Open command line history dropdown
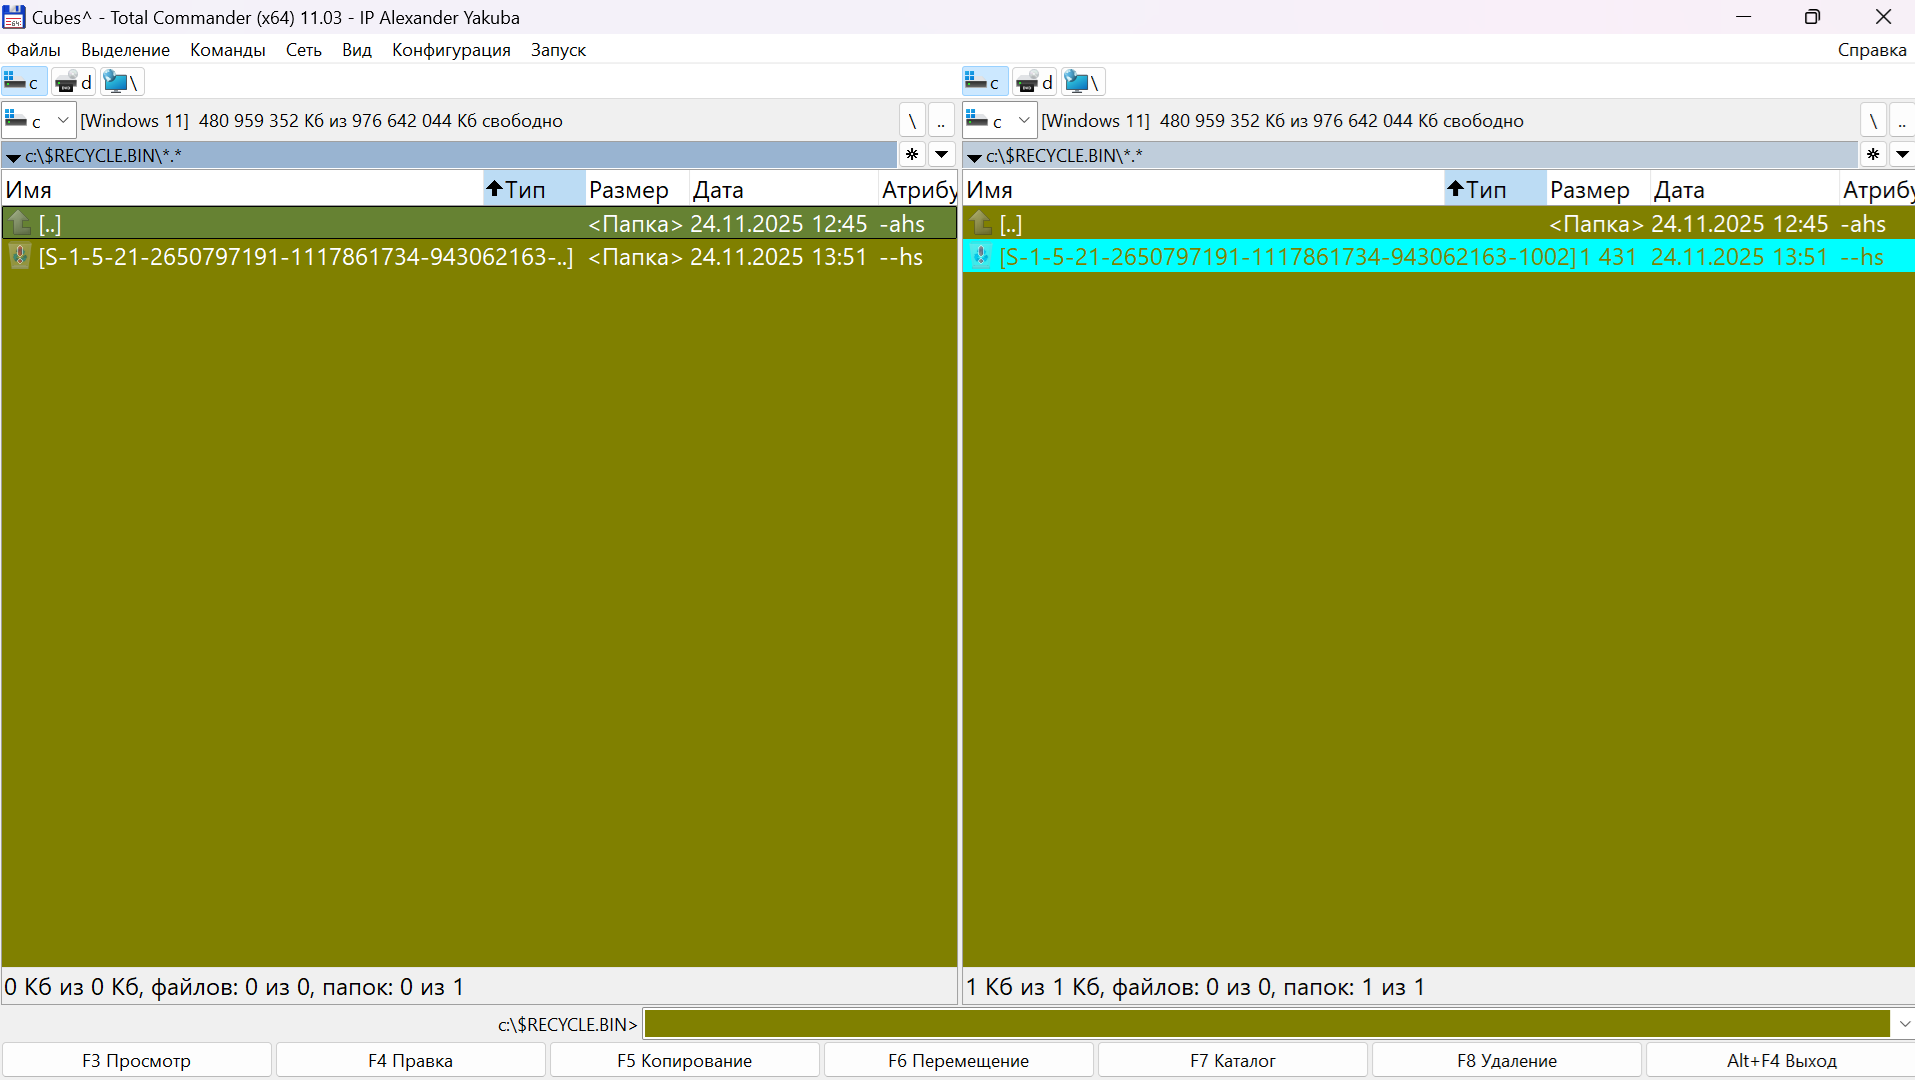 pyautogui.click(x=1904, y=1024)
